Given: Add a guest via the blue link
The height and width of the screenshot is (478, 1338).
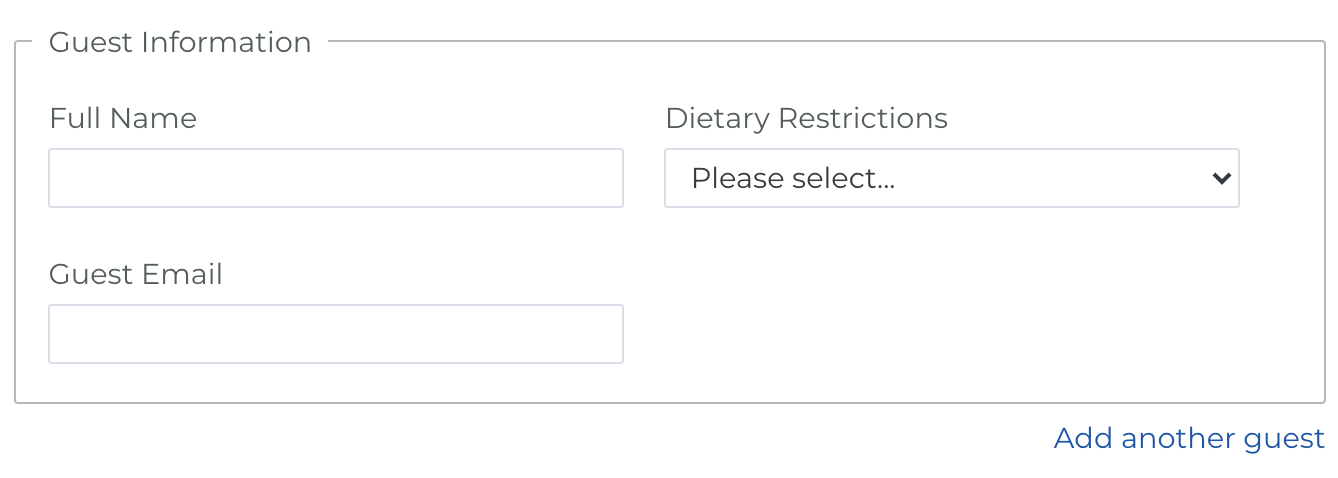Looking at the screenshot, I should [1189, 438].
